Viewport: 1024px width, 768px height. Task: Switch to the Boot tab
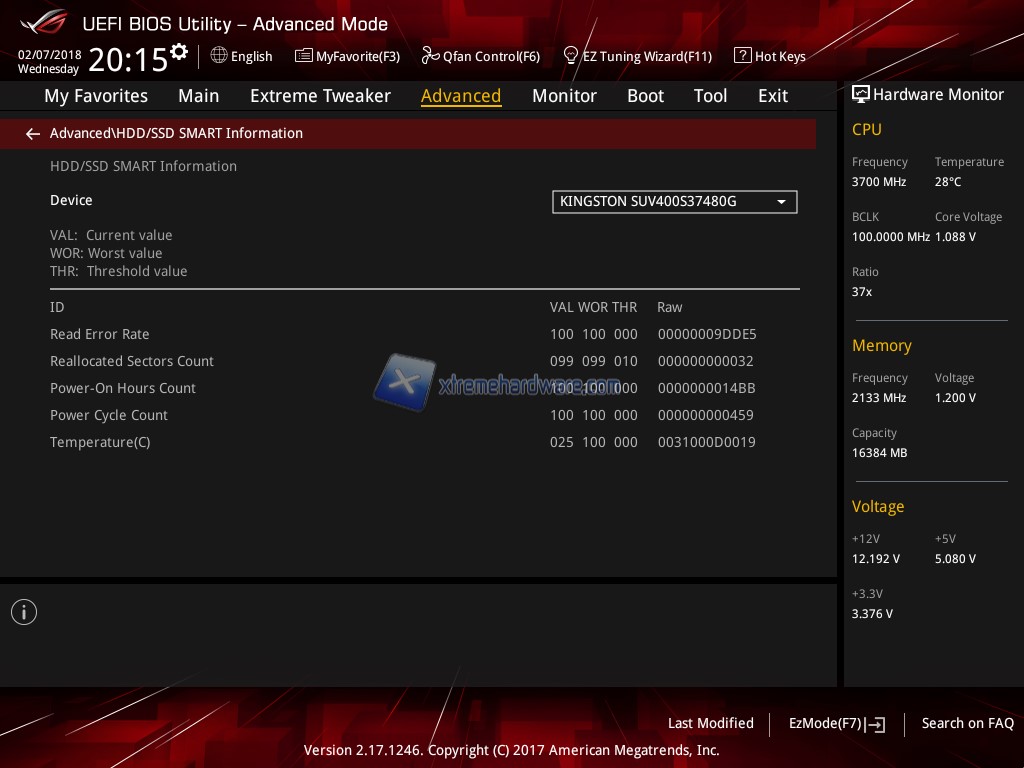(x=645, y=96)
